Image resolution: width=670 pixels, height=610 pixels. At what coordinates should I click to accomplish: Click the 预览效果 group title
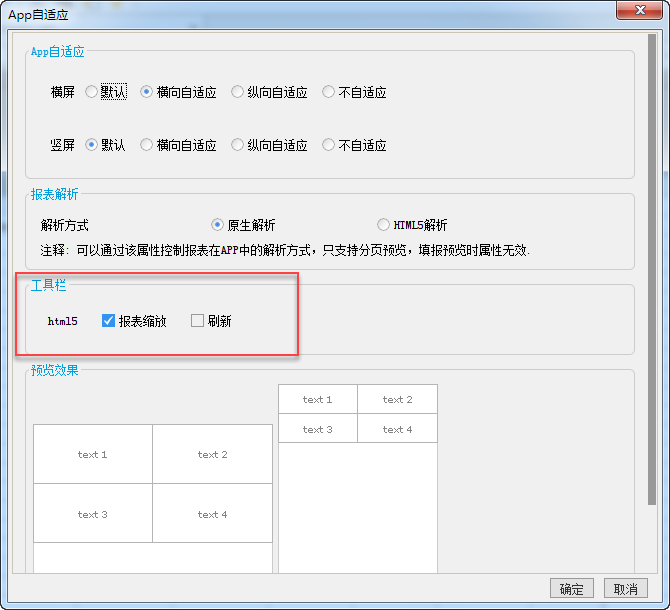[x=55, y=370]
